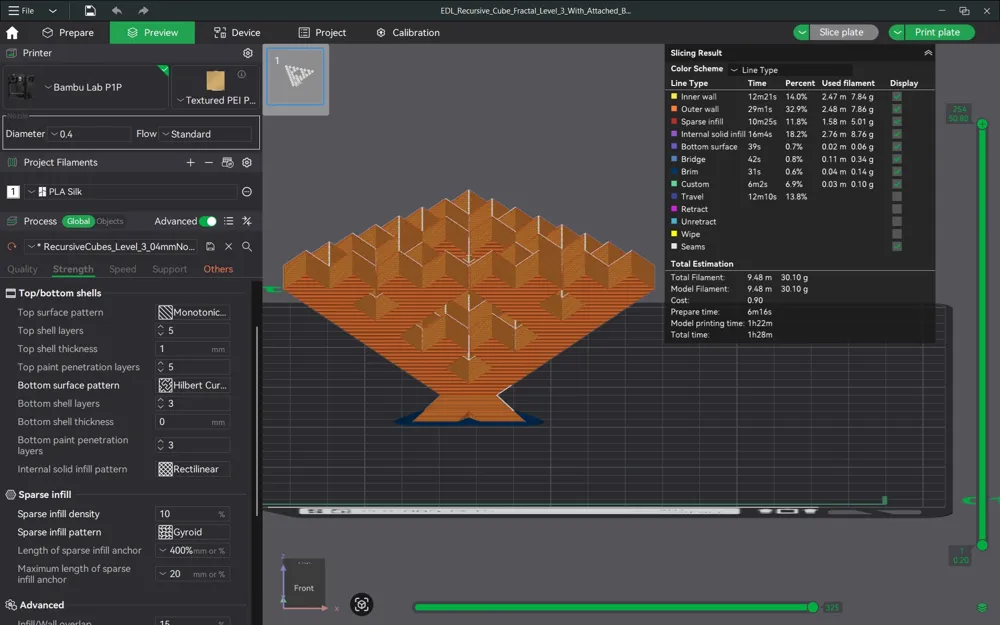Enable display of Travel moves

coord(897,196)
